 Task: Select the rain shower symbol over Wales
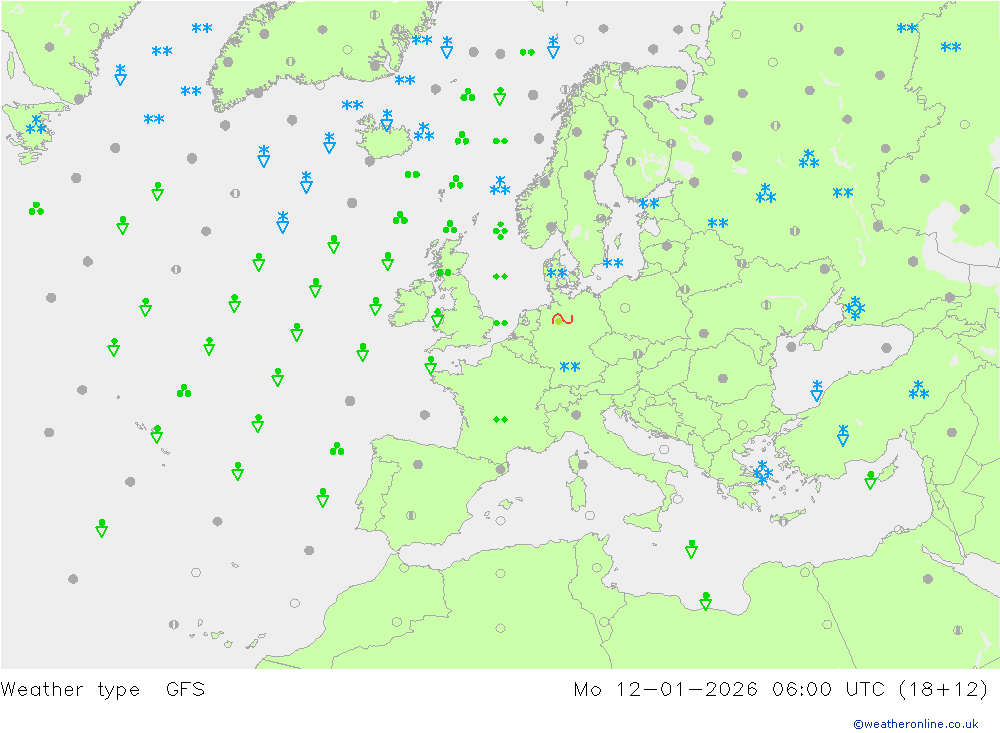click(x=438, y=317)
